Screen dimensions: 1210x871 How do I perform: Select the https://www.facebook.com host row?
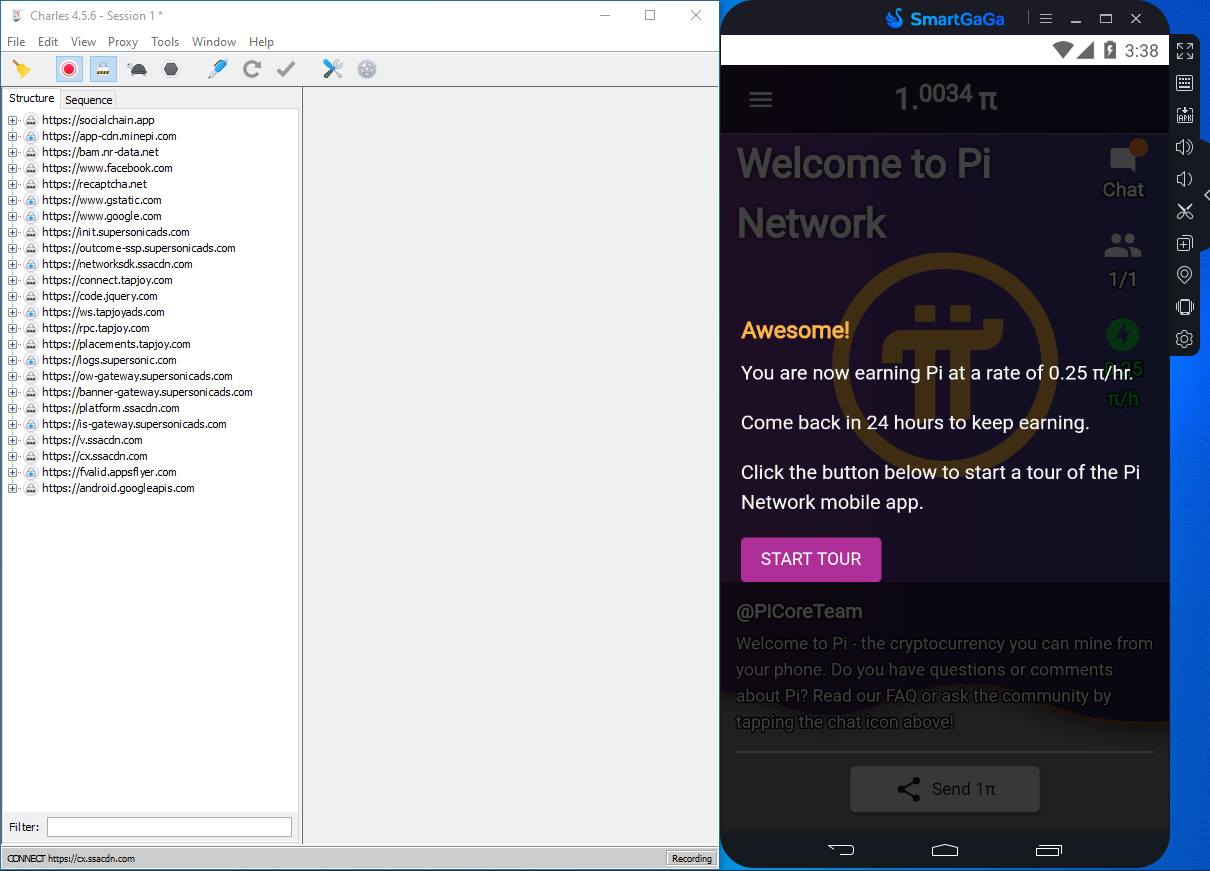point(107,168)
